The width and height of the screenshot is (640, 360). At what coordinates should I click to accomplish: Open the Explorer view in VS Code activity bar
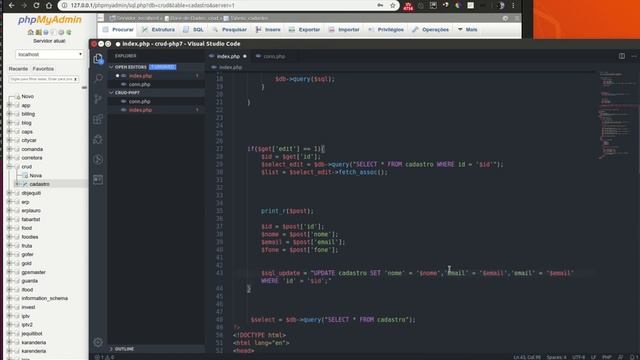tap(98, 59)
